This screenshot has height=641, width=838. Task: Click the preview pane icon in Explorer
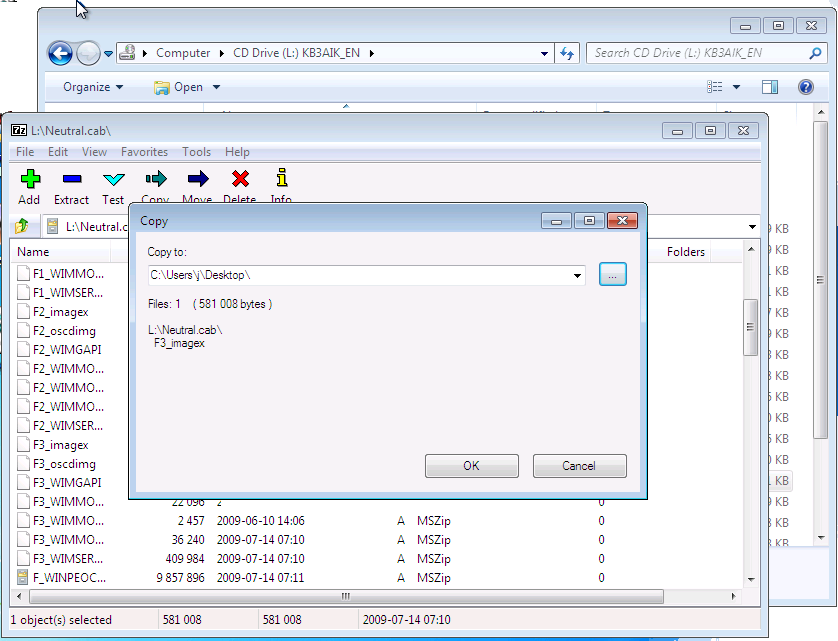pos(770,86)
